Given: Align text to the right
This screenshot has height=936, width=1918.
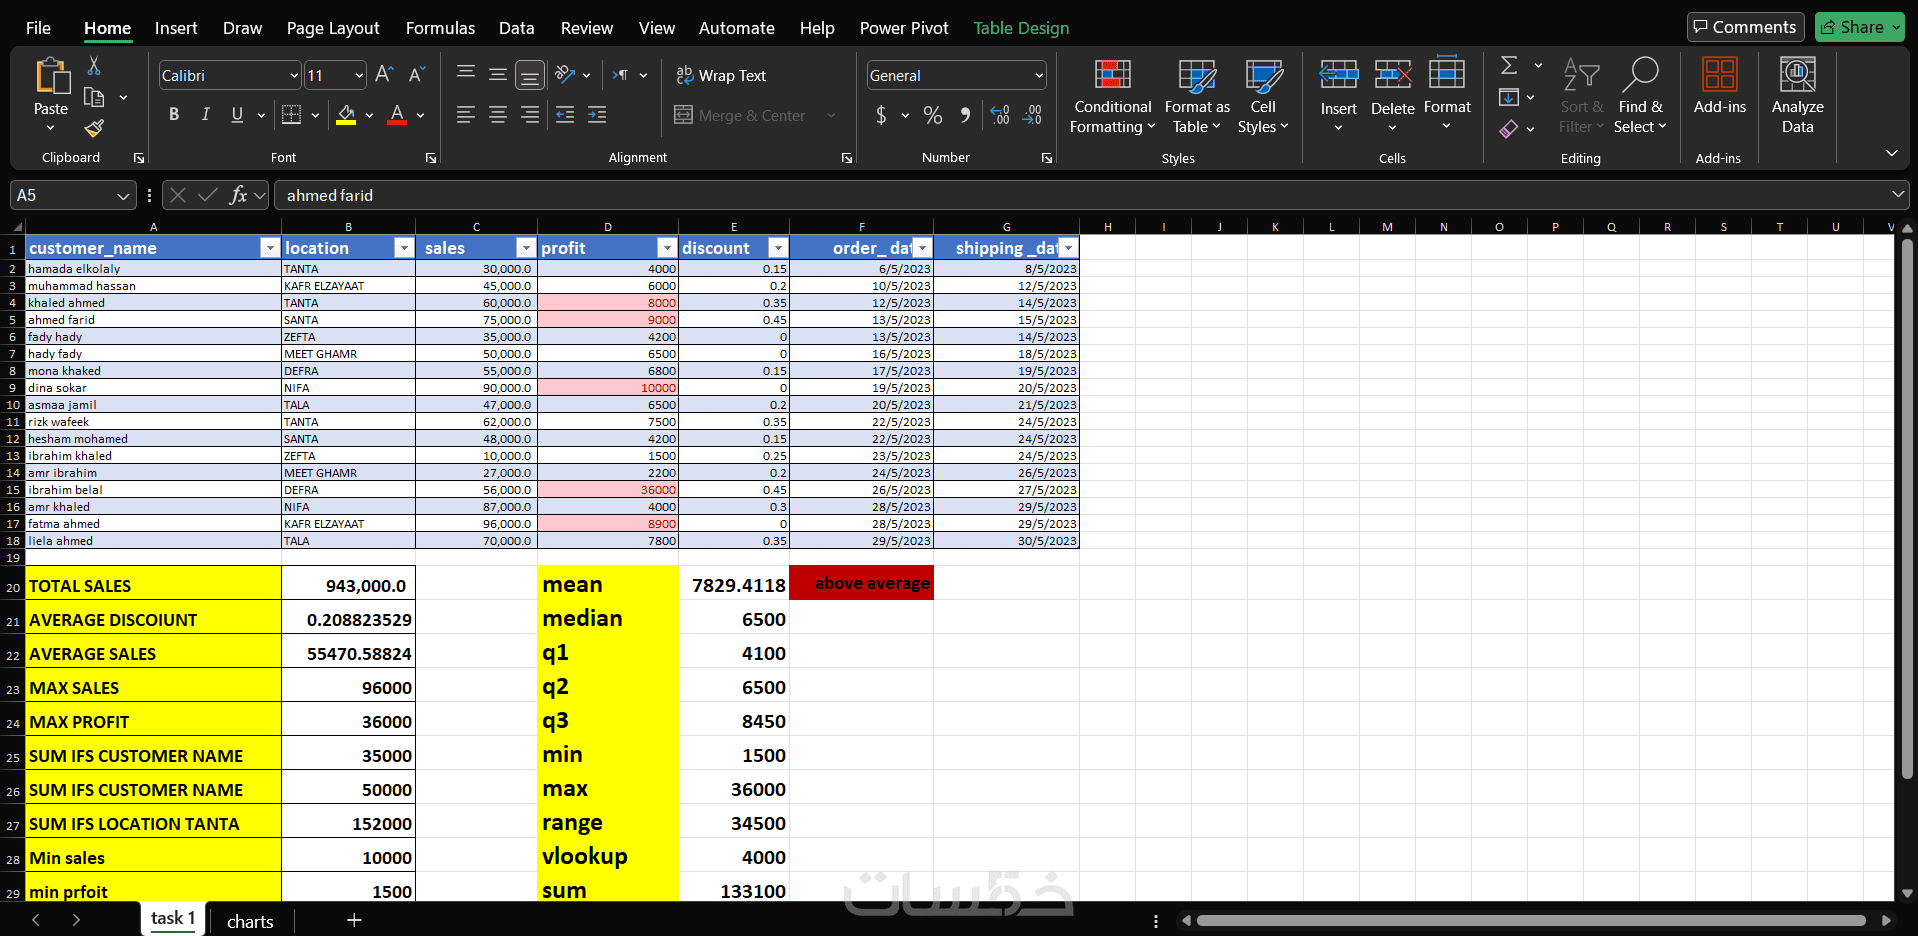Looking at the screenshot, I should tap(530, 115).
